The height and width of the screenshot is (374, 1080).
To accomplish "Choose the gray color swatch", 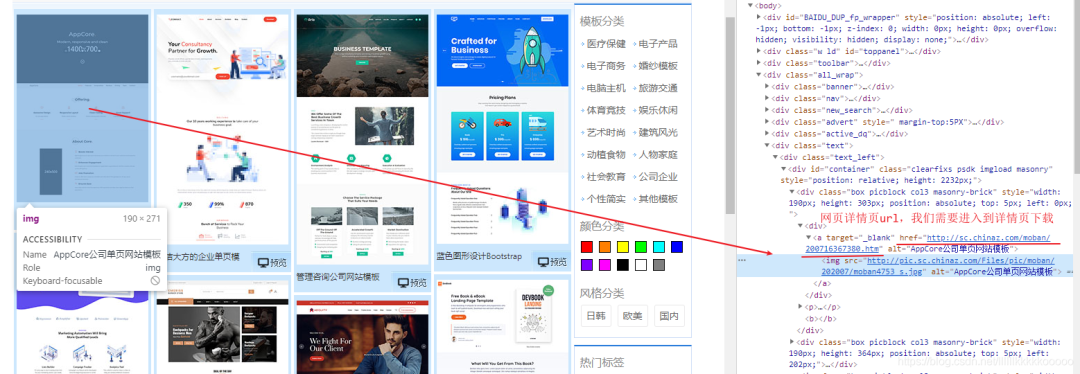I will click(x=658, y=264).
